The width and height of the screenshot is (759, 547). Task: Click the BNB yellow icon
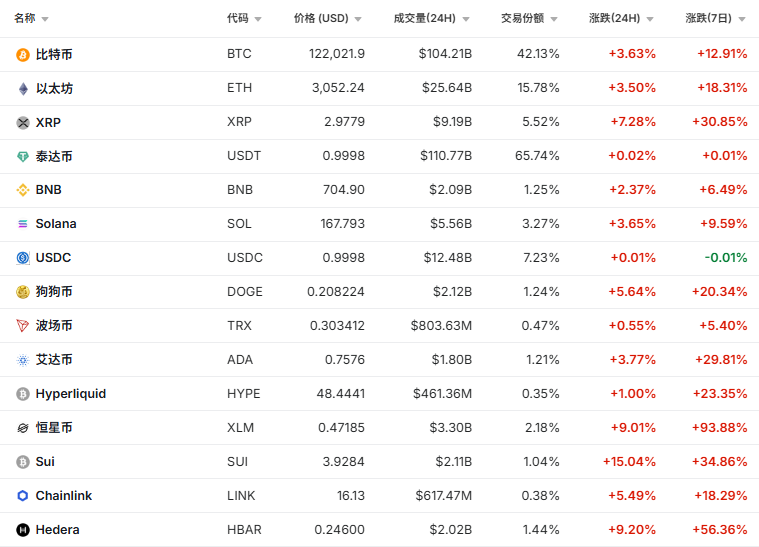point(23,190)
